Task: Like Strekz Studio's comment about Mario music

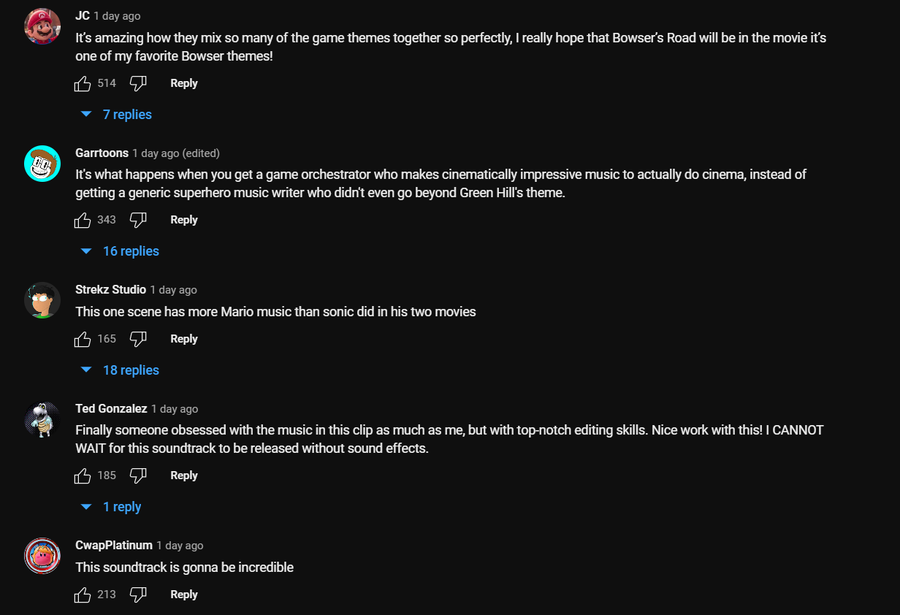Action: pyautogui.click(x=83, y=339)
